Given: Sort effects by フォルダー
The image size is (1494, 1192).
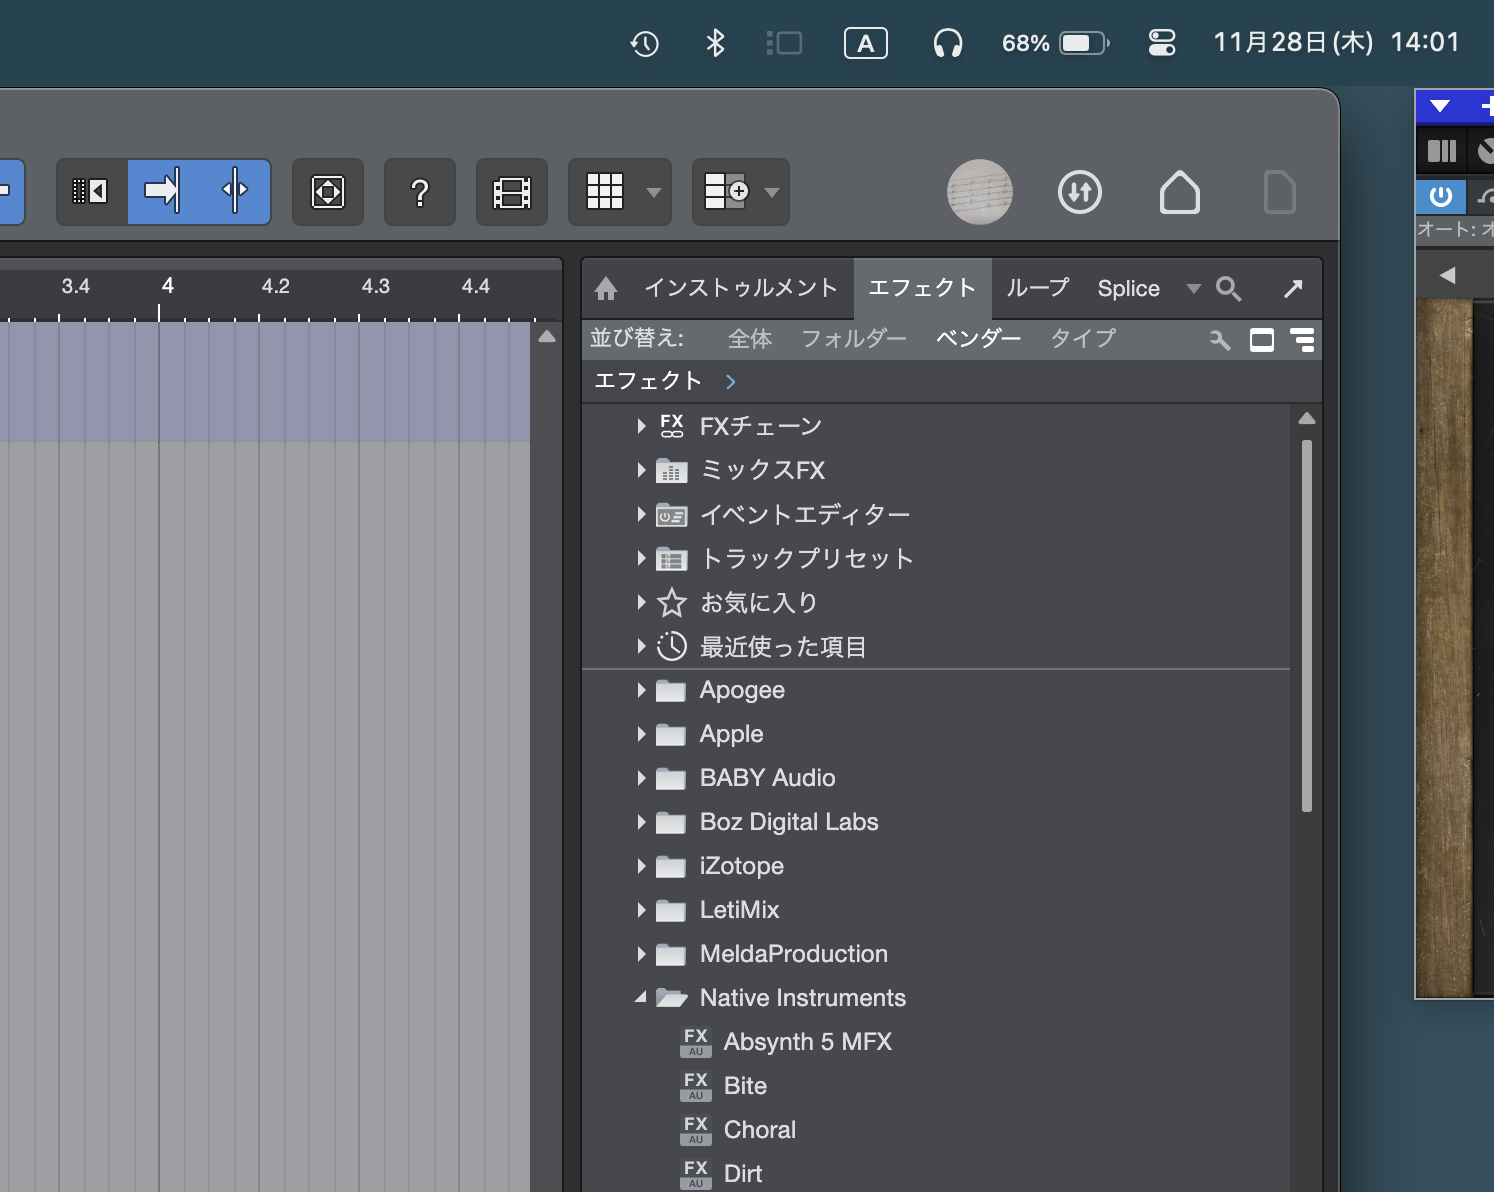Looking at the screenshot, I should tap(853, 339).
